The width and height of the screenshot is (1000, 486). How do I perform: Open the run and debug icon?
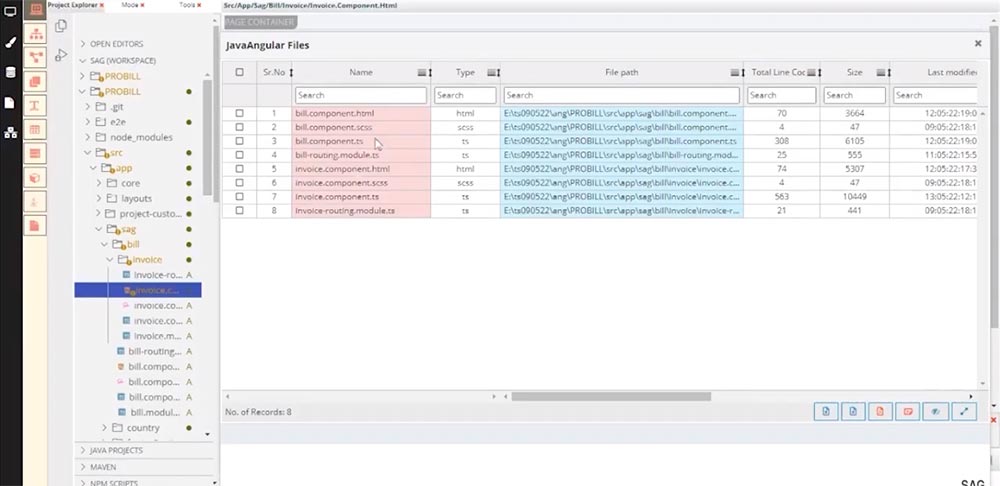61,55
